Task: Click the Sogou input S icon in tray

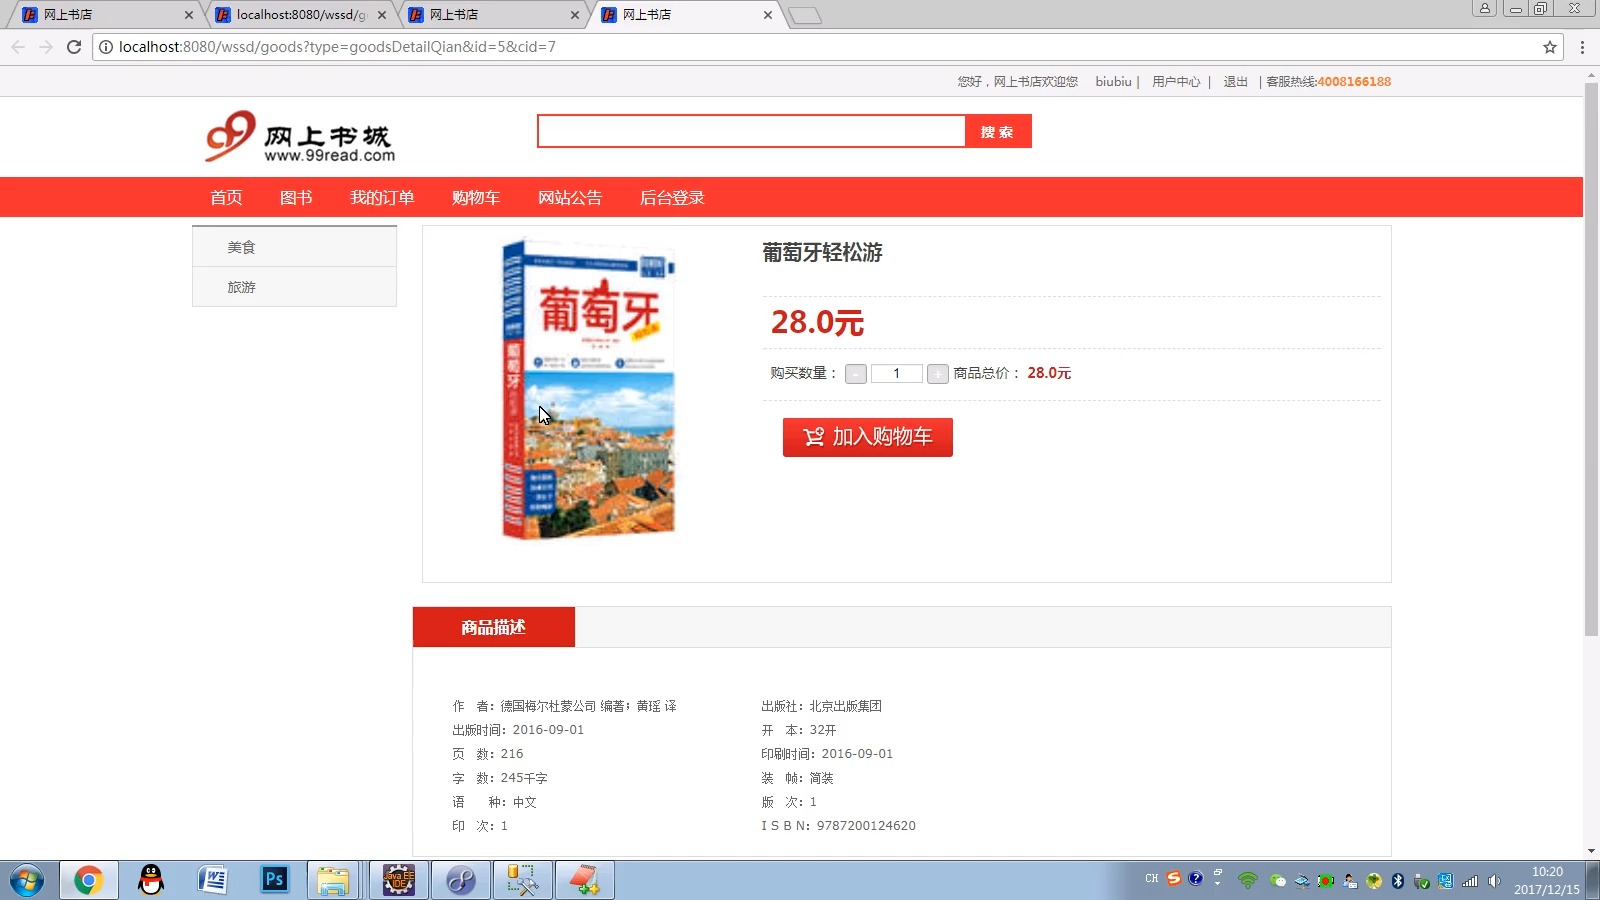Action: click(x=1173, y=880)
